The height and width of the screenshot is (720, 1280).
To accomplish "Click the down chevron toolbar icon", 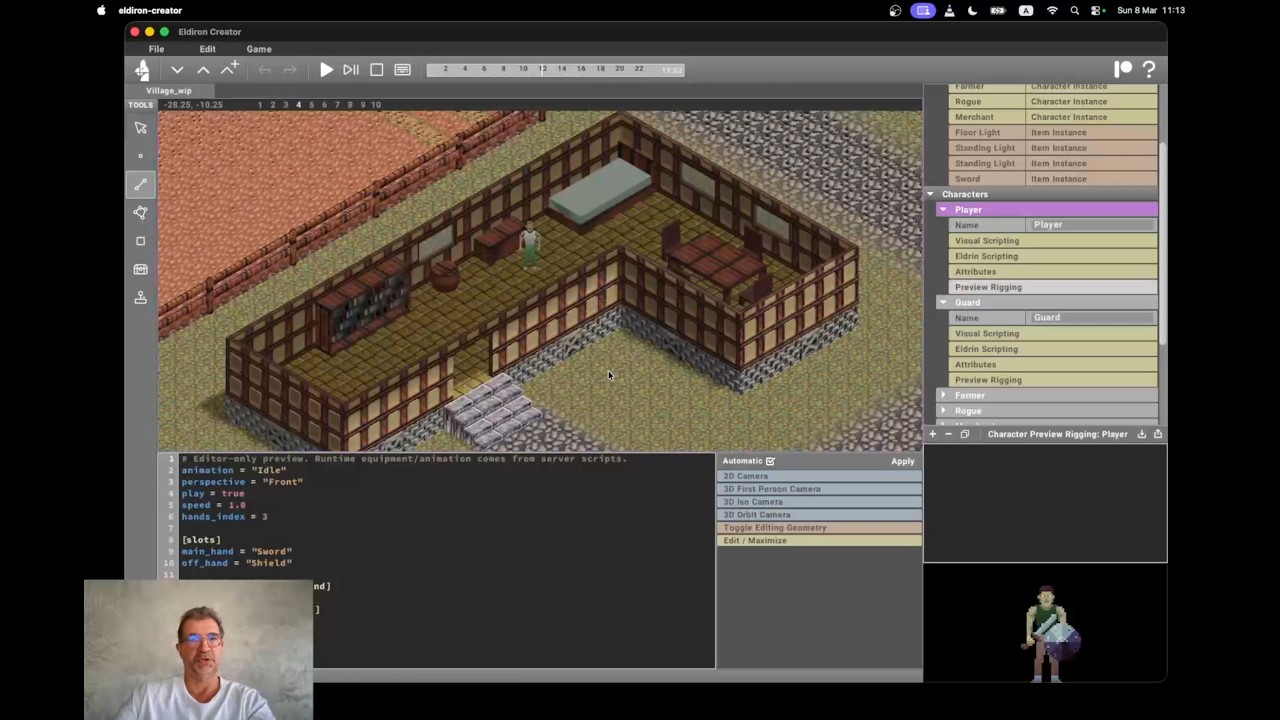I will click(x=177, y=70).
